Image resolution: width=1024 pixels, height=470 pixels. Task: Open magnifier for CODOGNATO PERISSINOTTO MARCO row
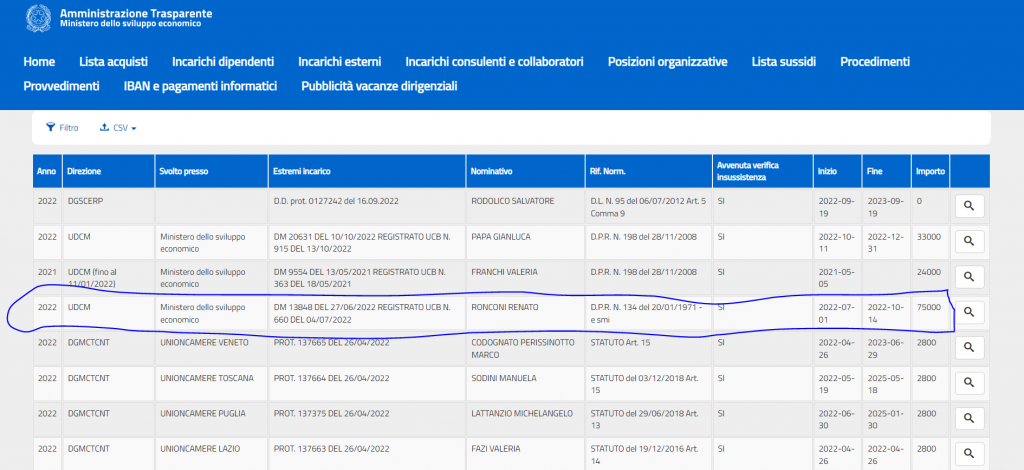pos(969,347)
